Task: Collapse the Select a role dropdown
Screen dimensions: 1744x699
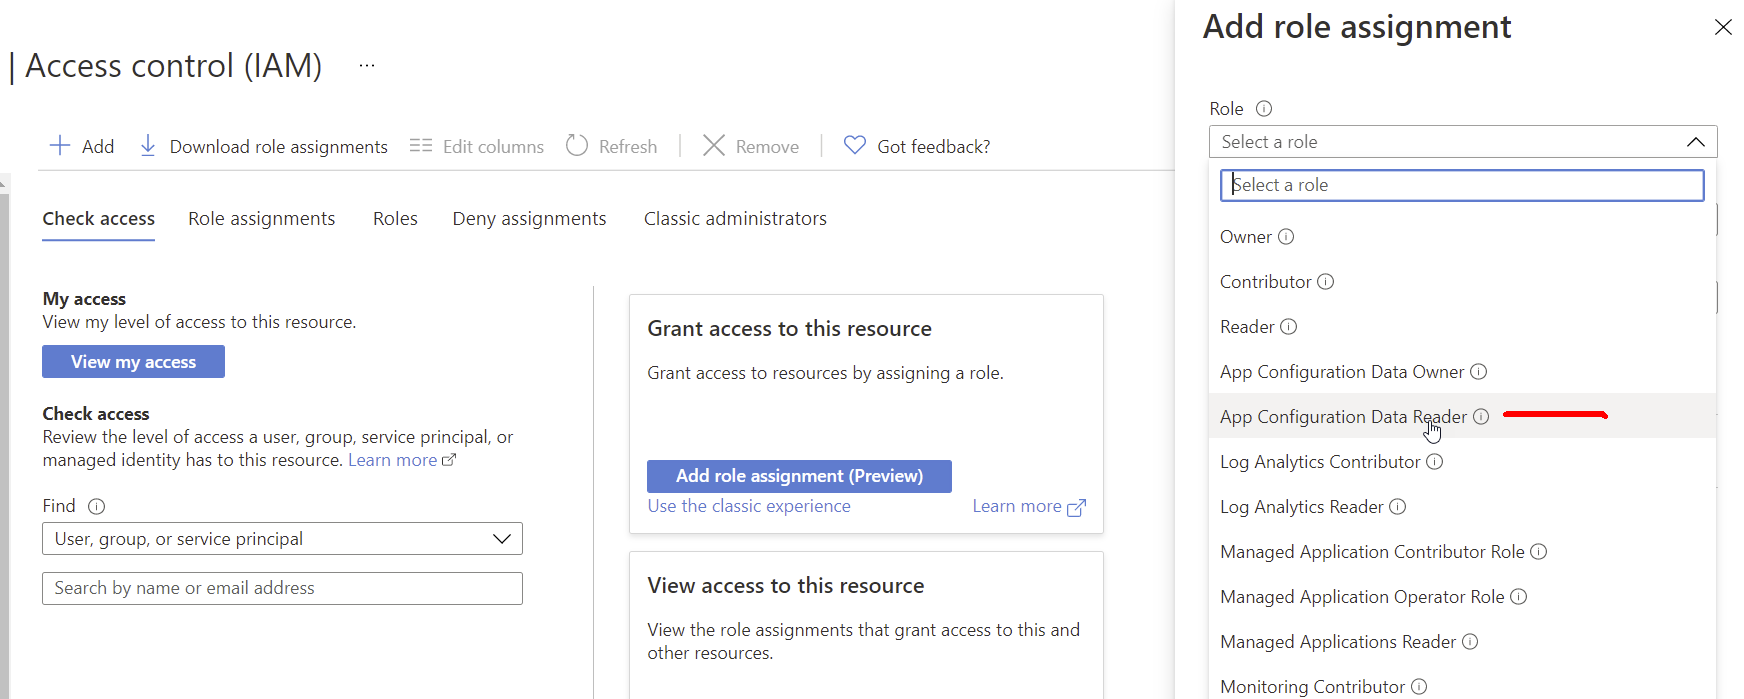Action: point(1696,142)
